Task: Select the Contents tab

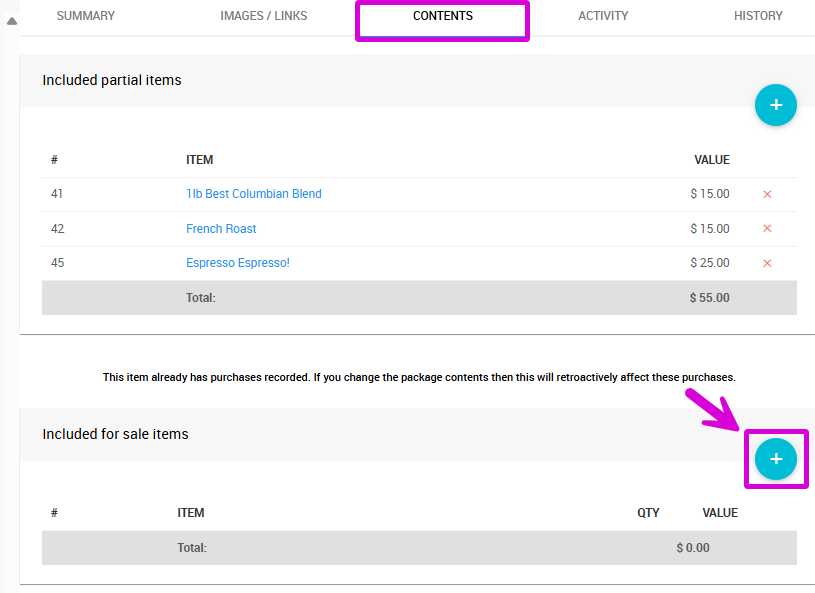Action: coord(442,16)
